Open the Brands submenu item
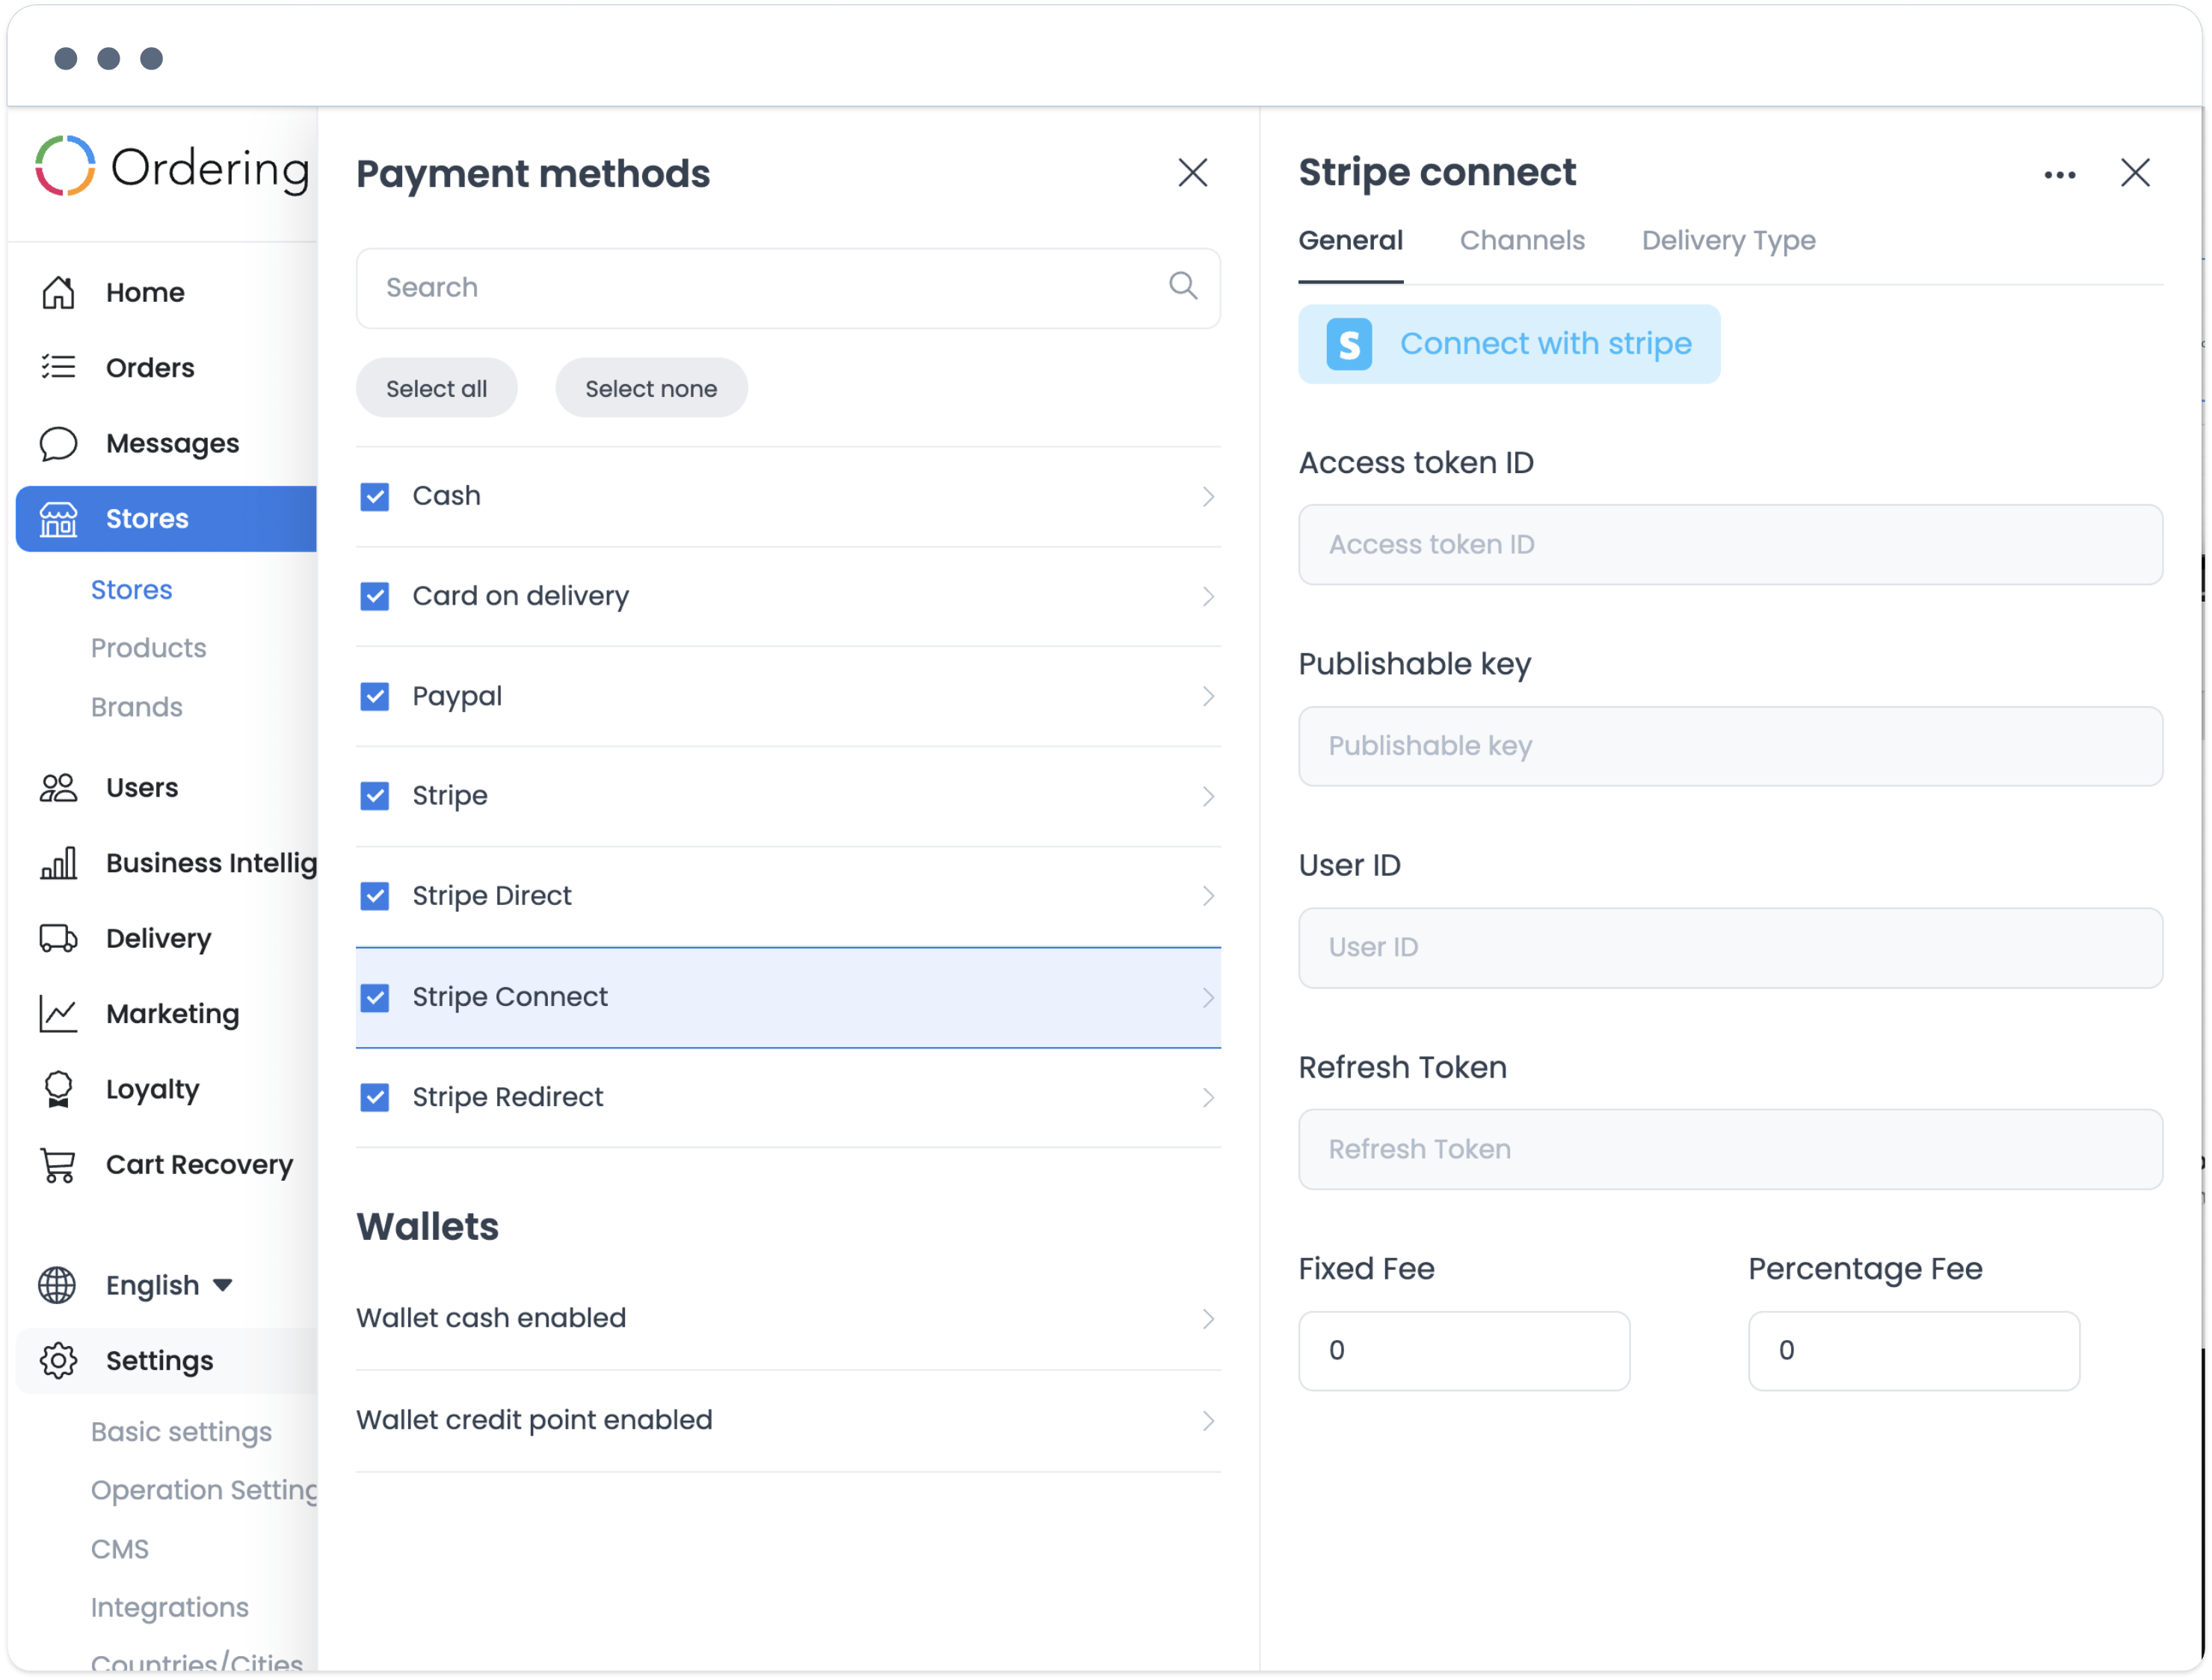This screenshot has width=2212, height=1680. coord(136,707)
